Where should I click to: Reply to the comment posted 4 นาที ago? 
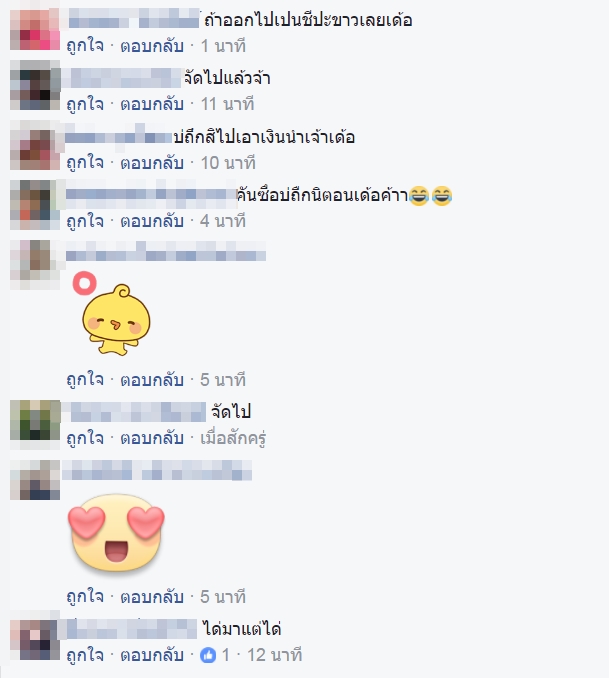[152, 221]
